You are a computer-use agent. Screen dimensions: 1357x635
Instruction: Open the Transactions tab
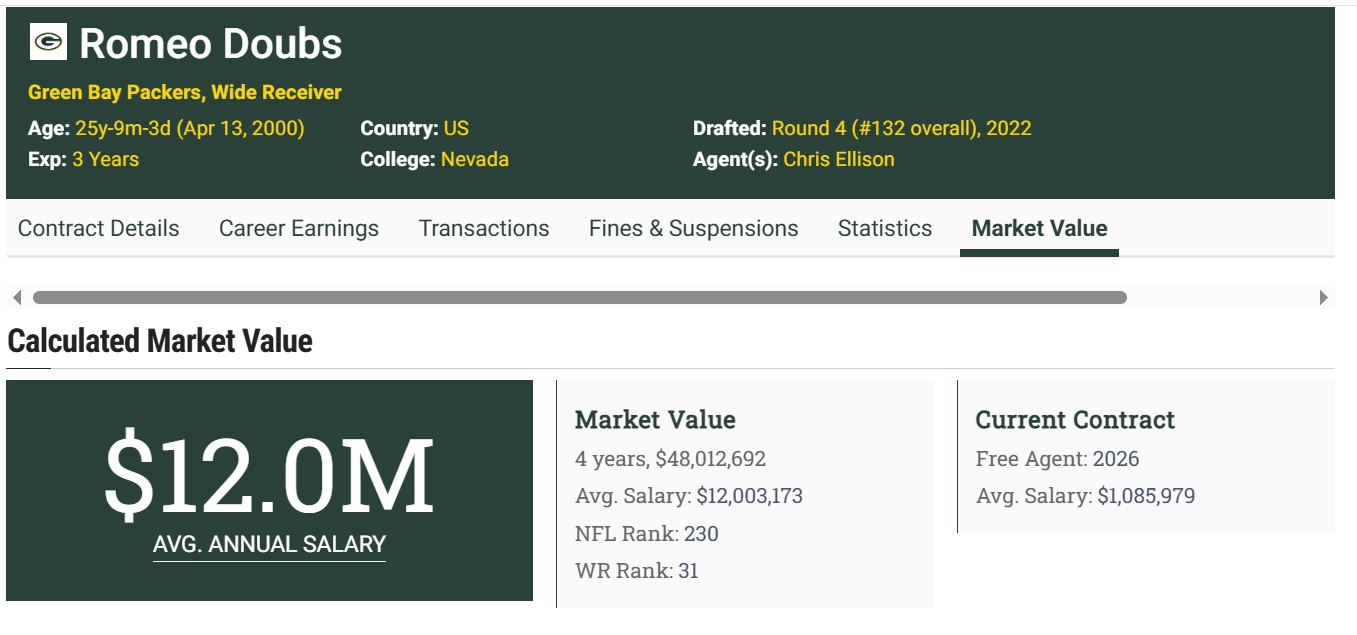pos(484,228)
